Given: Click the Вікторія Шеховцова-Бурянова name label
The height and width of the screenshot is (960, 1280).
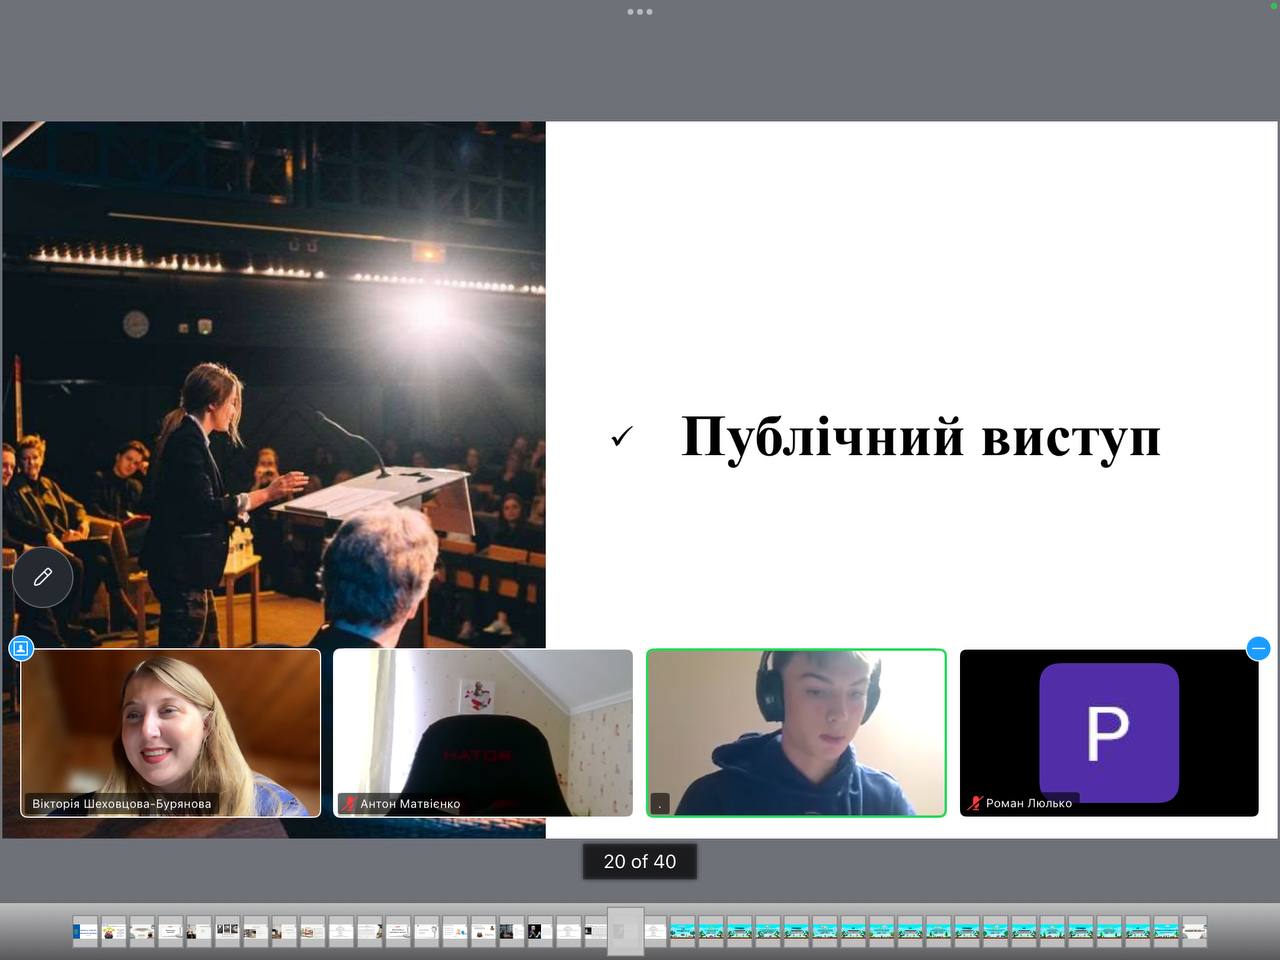Looking at the screenshot, I should click(x=121, y=803).
